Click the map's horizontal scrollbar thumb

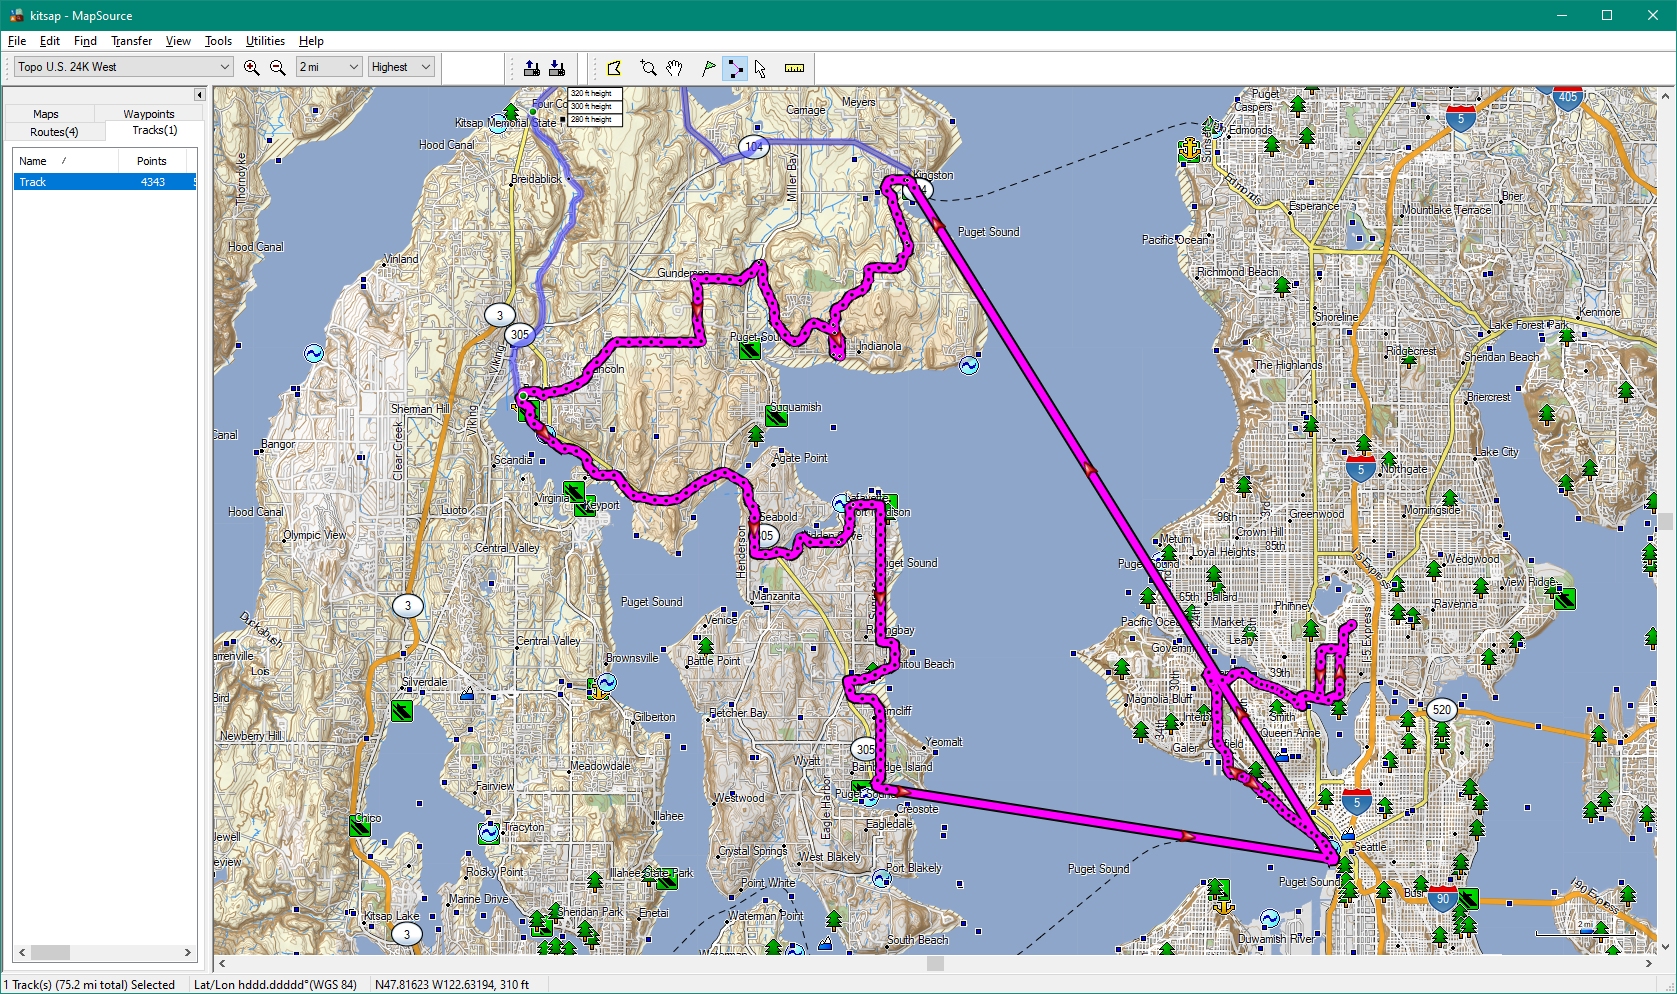pos(935,964)
